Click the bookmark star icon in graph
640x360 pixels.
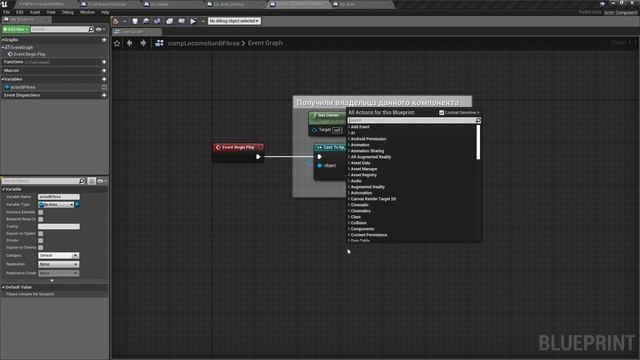[x=117, y=43]
